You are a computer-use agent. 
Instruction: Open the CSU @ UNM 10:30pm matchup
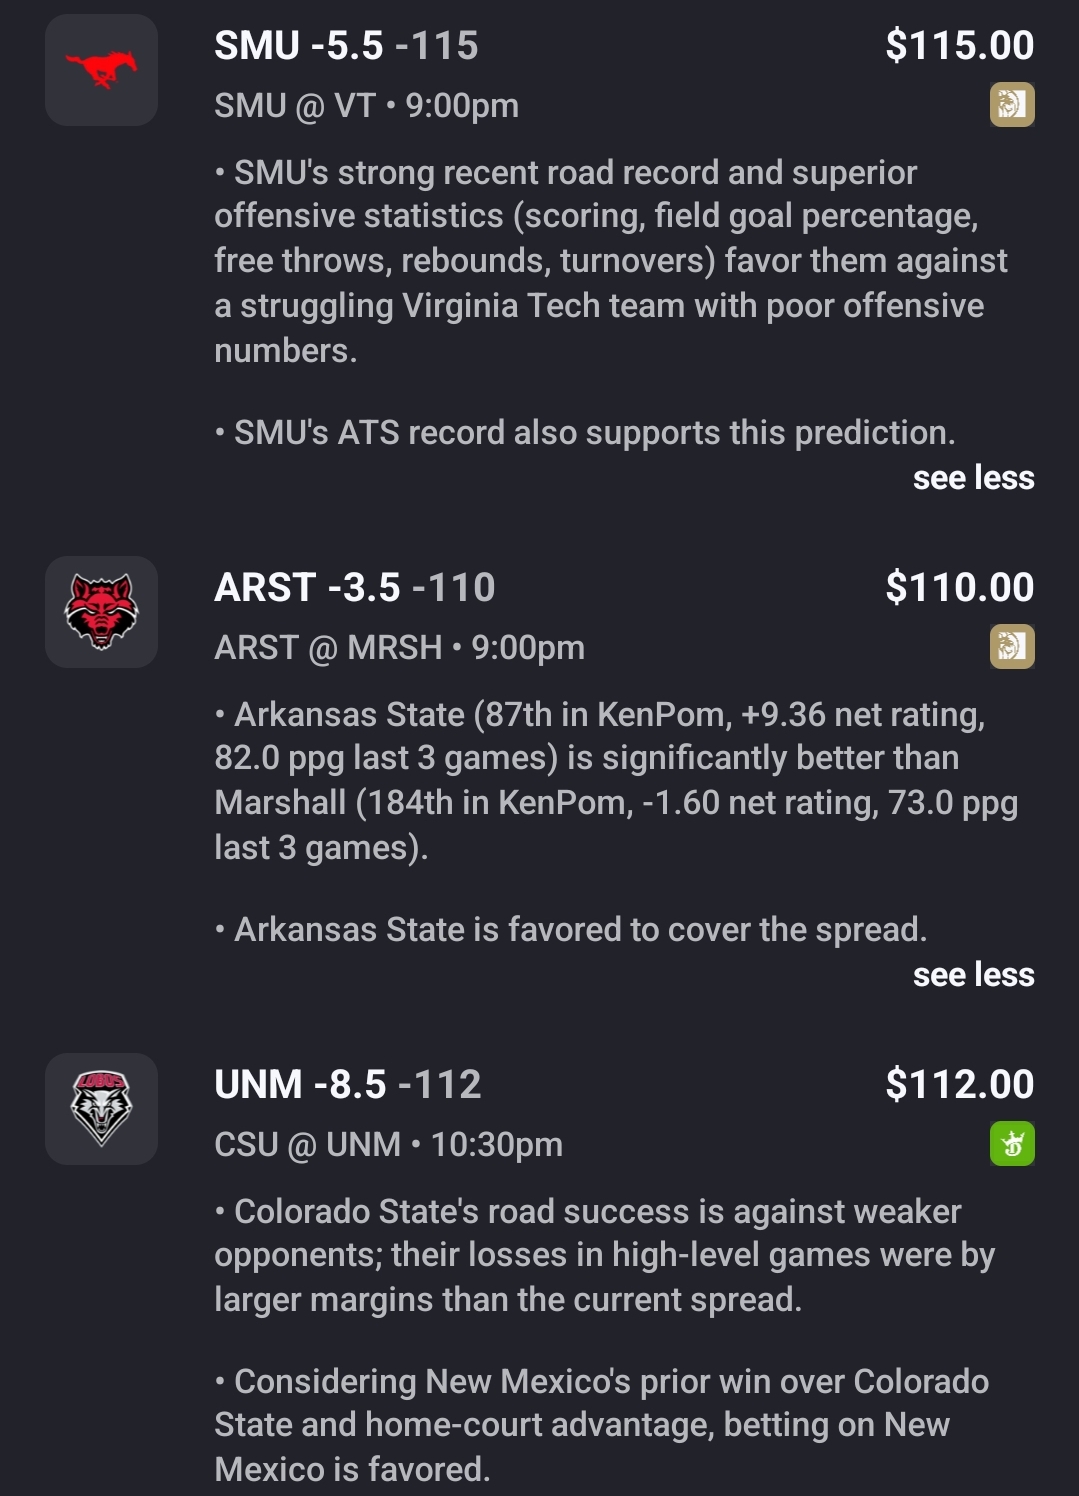tap(388, 1145)
